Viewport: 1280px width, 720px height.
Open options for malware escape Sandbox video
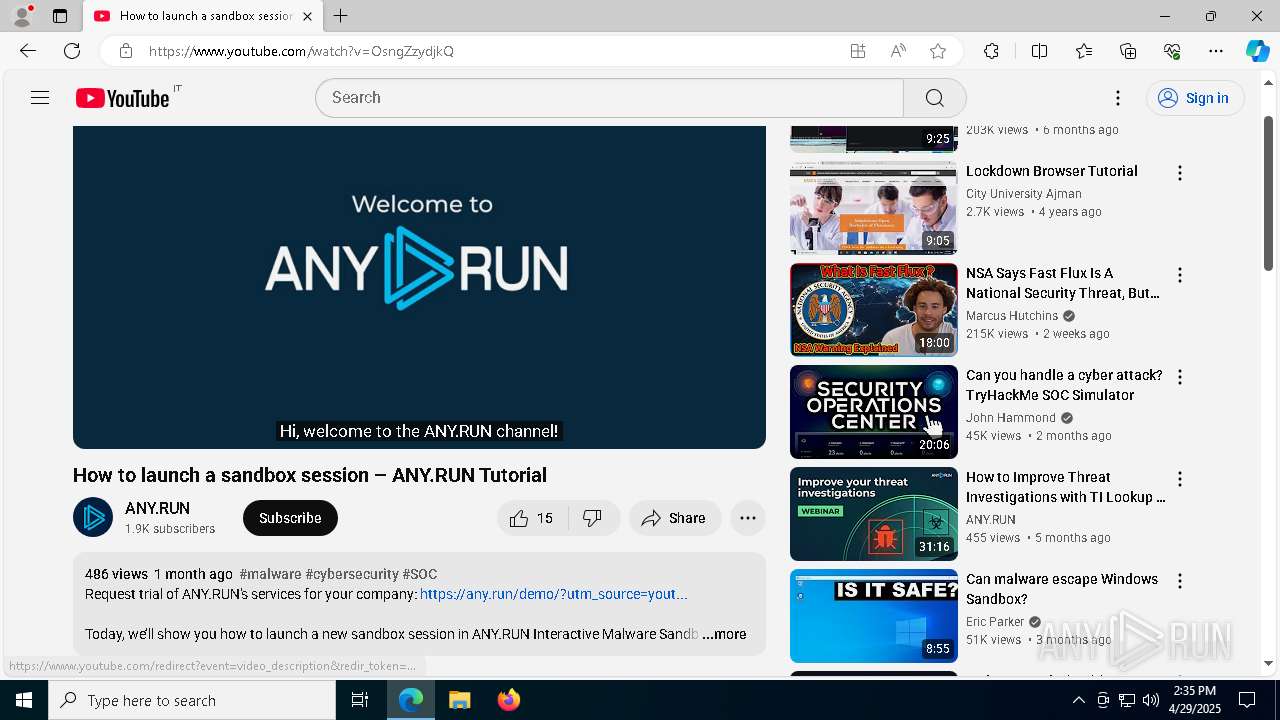coord(1180,581)
